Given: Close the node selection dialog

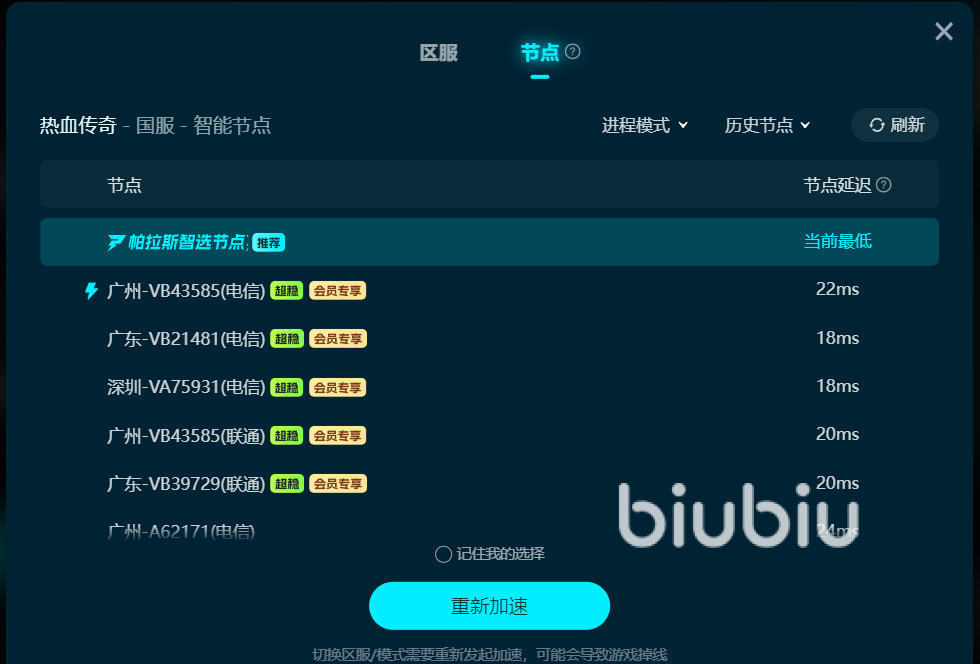Looking at the screenshot, I should [944, 31].
